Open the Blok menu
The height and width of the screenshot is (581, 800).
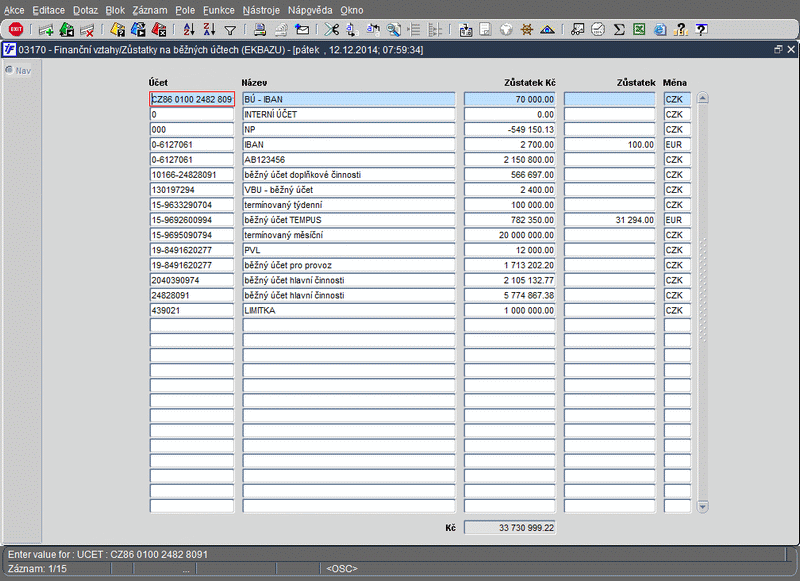click(115, 10)
